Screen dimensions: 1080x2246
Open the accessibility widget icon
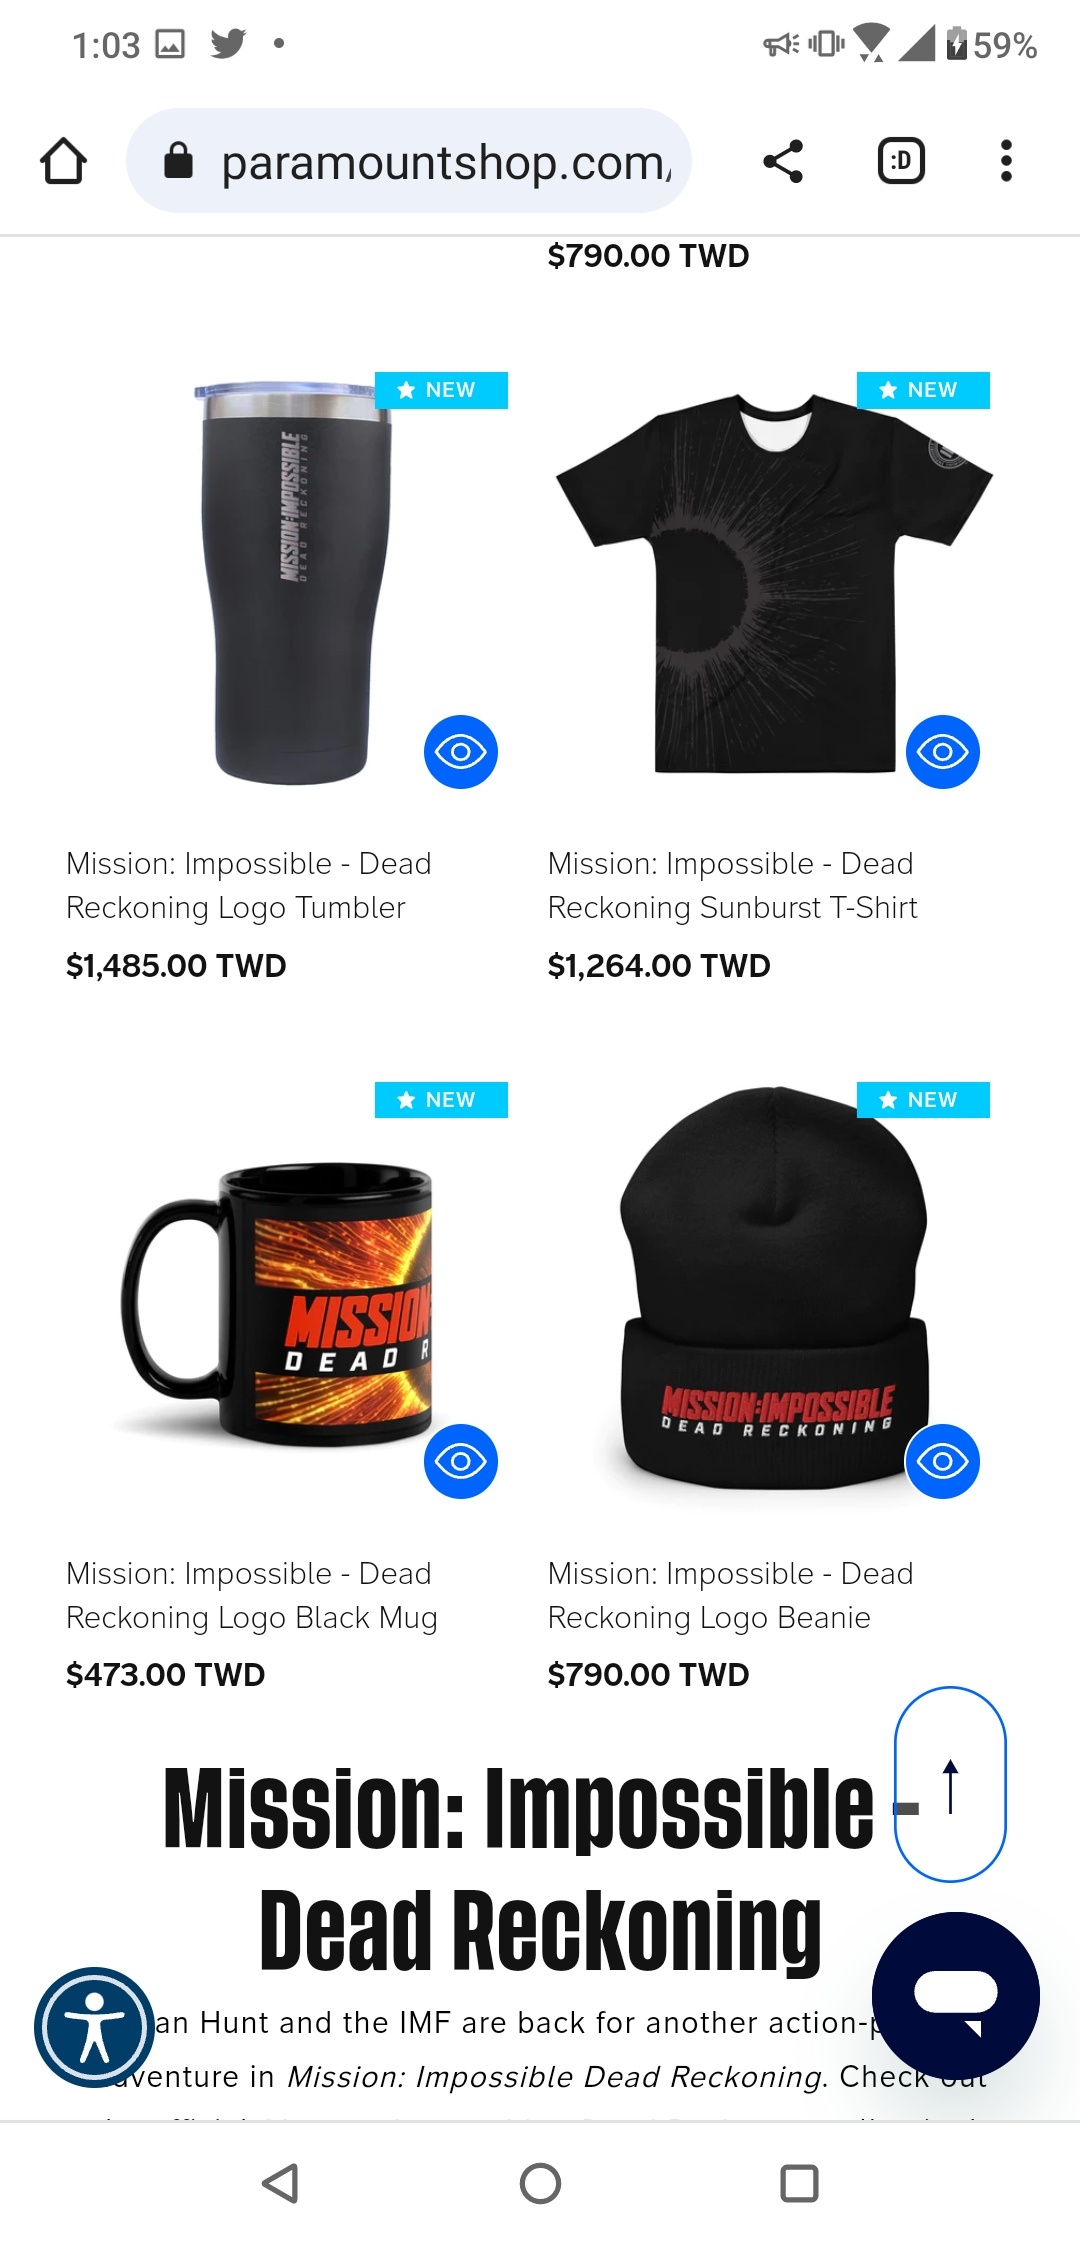coord(94,2027)
